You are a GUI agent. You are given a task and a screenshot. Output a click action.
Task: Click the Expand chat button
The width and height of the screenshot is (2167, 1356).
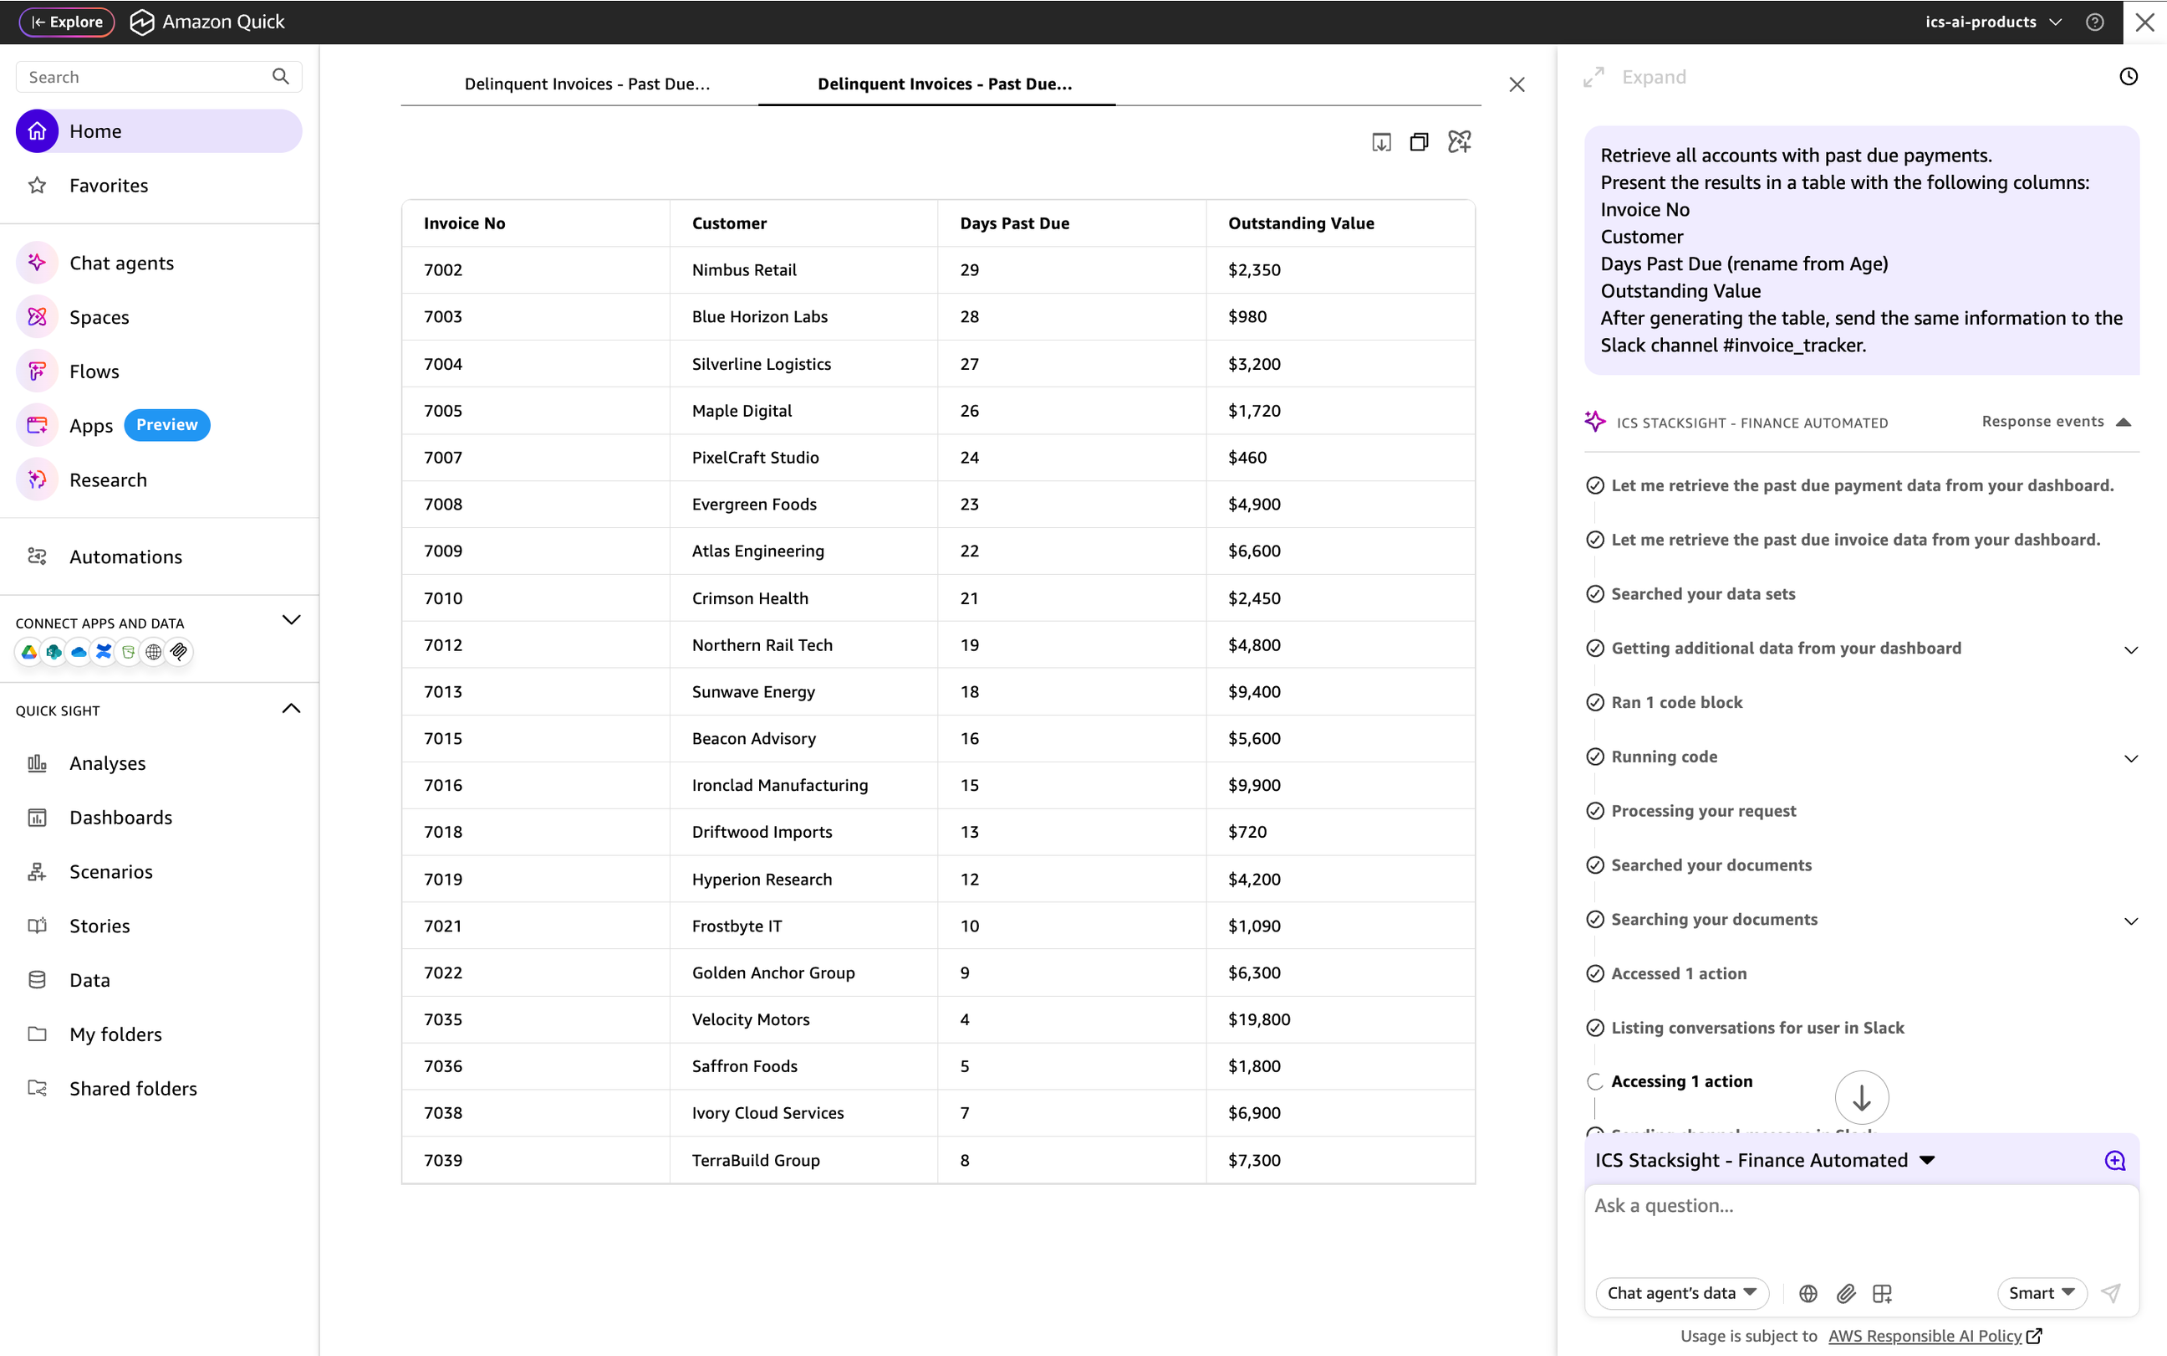1635,77
